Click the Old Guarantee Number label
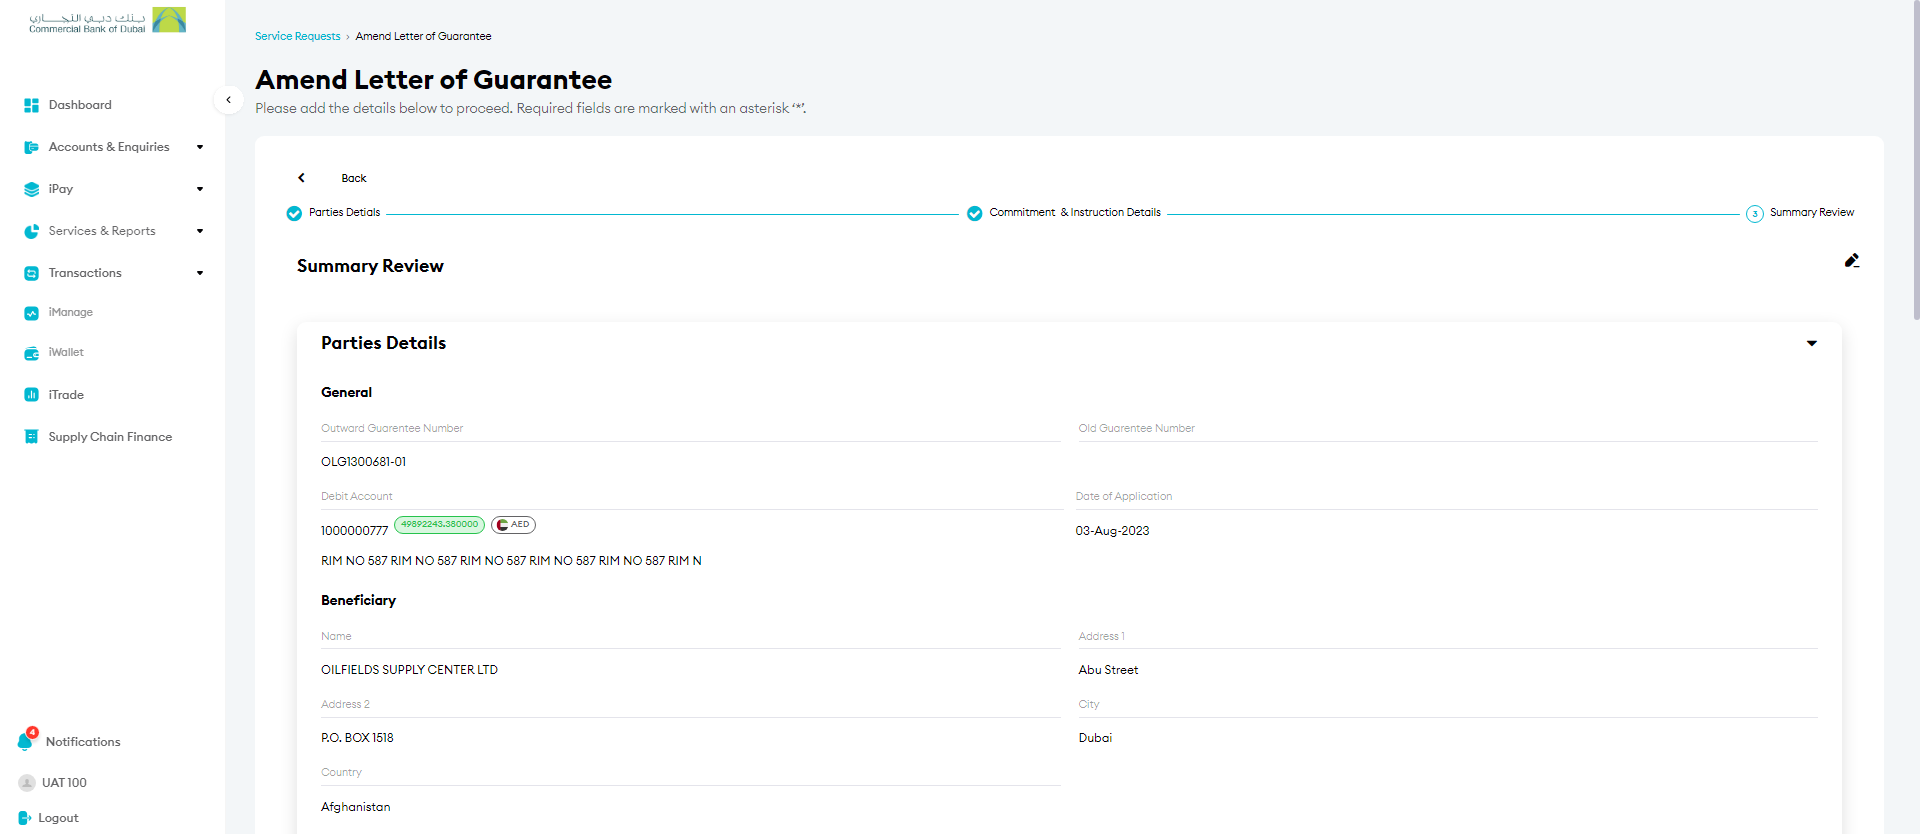 tap(1136, 428)
